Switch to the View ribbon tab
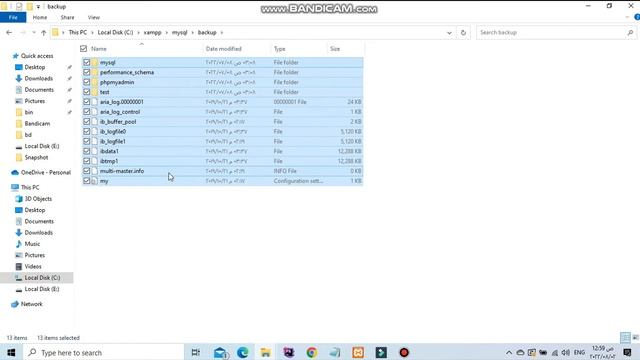 click(93, 18)
